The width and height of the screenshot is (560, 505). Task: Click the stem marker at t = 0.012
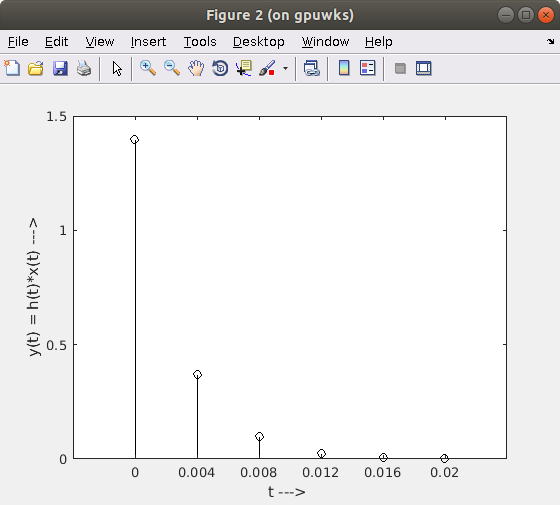(x=321, y=453)
